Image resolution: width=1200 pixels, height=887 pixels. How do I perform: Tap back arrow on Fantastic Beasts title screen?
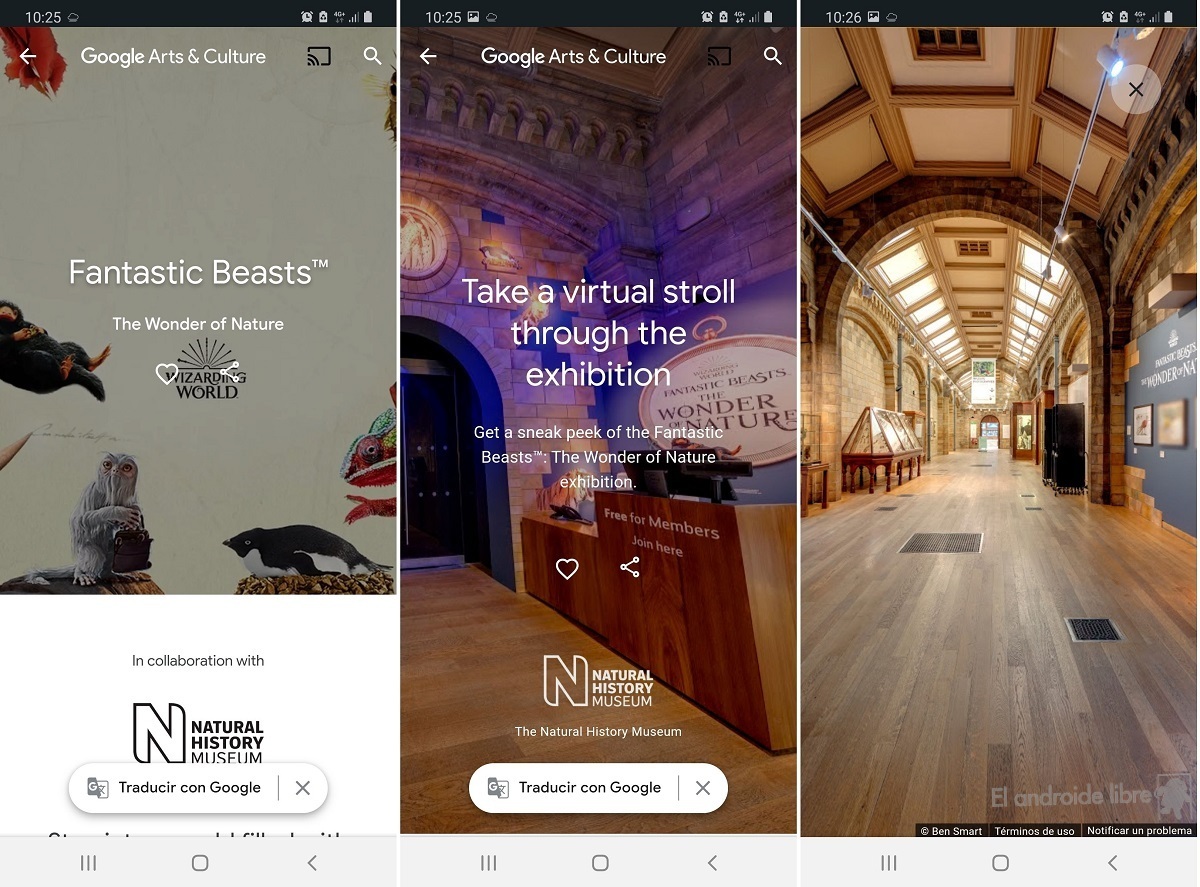[x=28, y=57]
